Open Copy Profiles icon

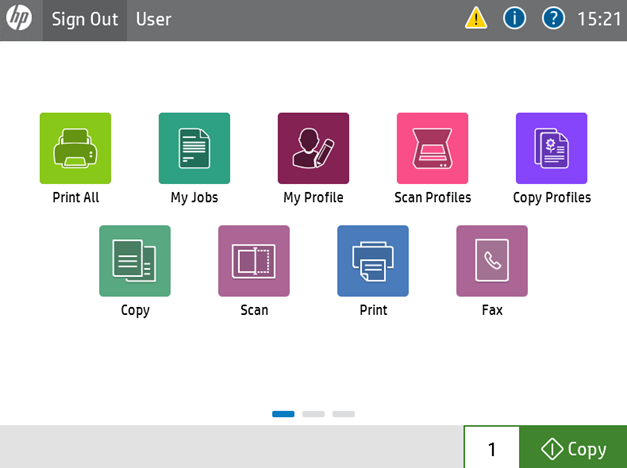click(551, 149)
